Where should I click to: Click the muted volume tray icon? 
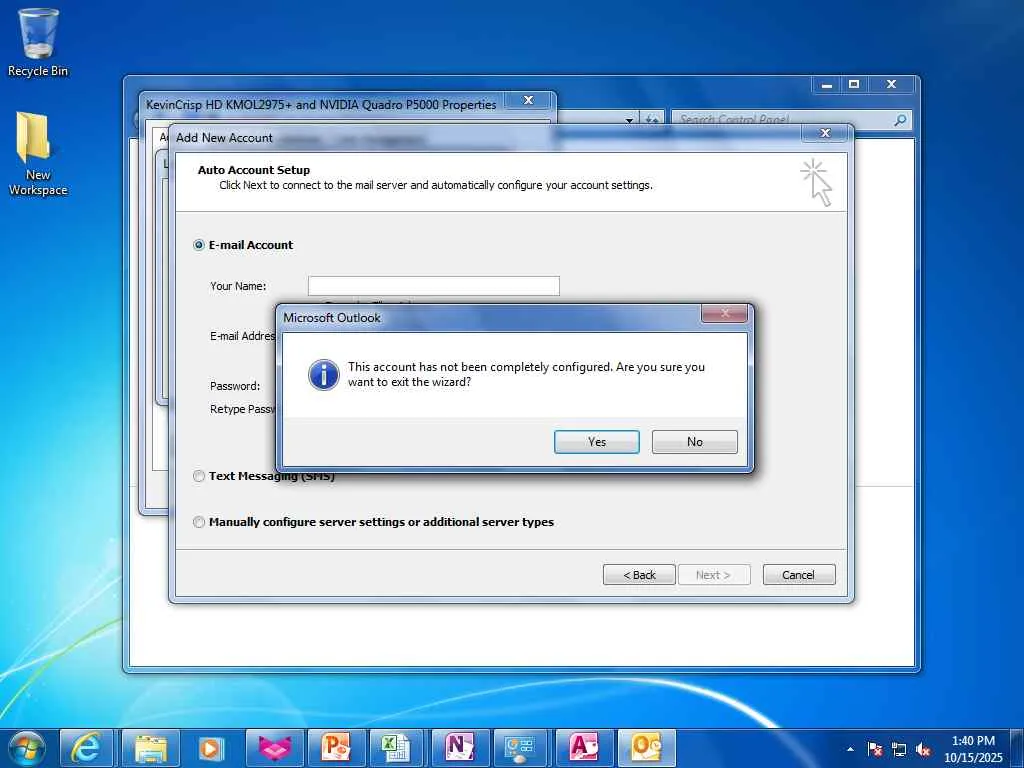click(x=923, y=749)
